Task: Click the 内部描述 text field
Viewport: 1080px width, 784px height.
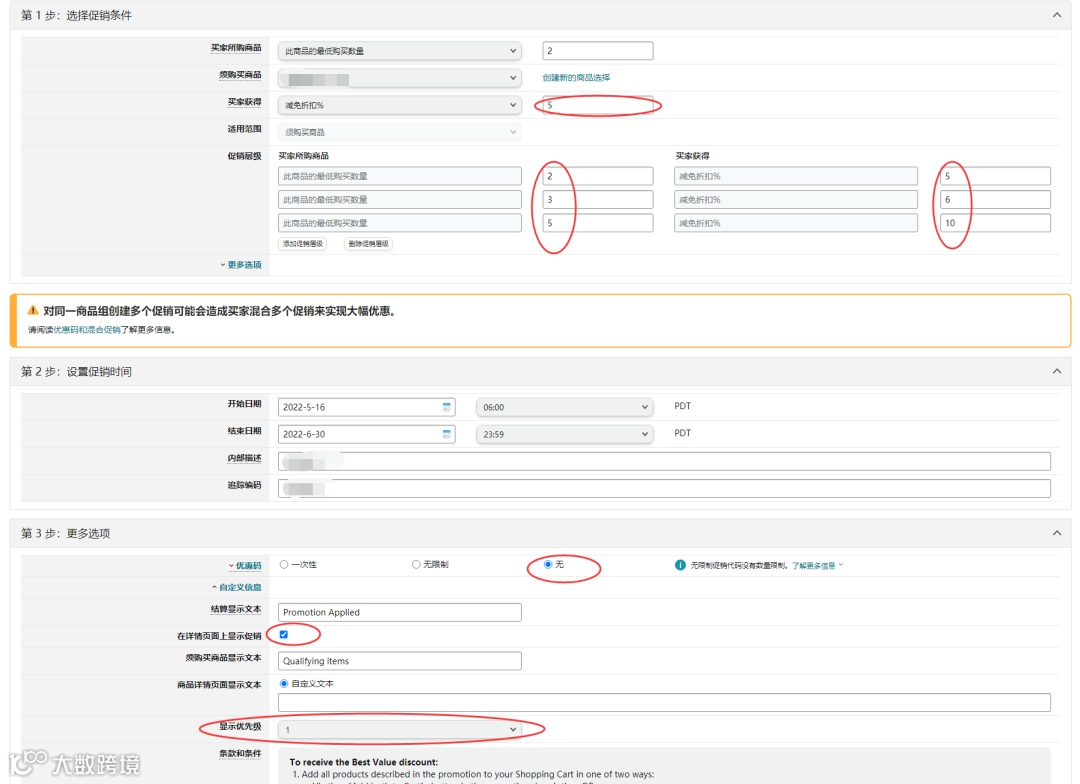Action: coord(664,462)
